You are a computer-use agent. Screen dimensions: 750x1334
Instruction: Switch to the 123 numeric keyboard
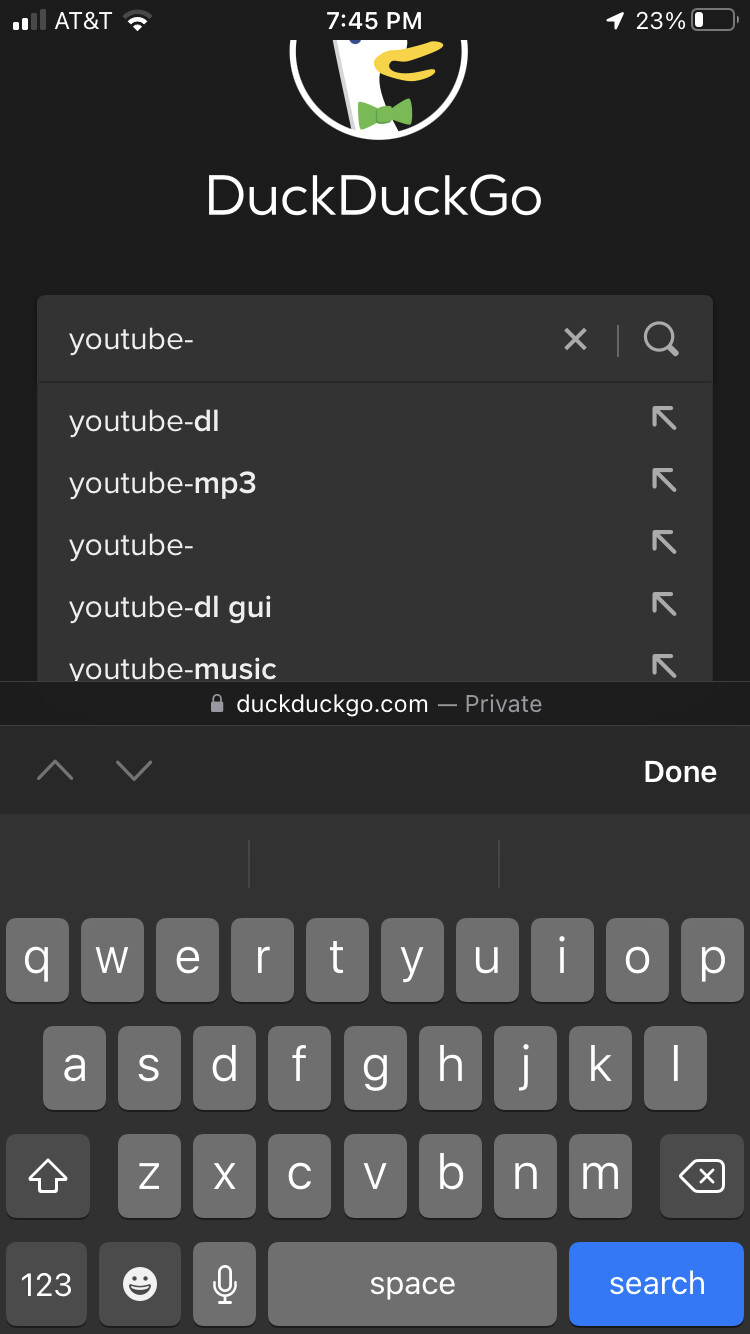click(x=47, y=1284)
